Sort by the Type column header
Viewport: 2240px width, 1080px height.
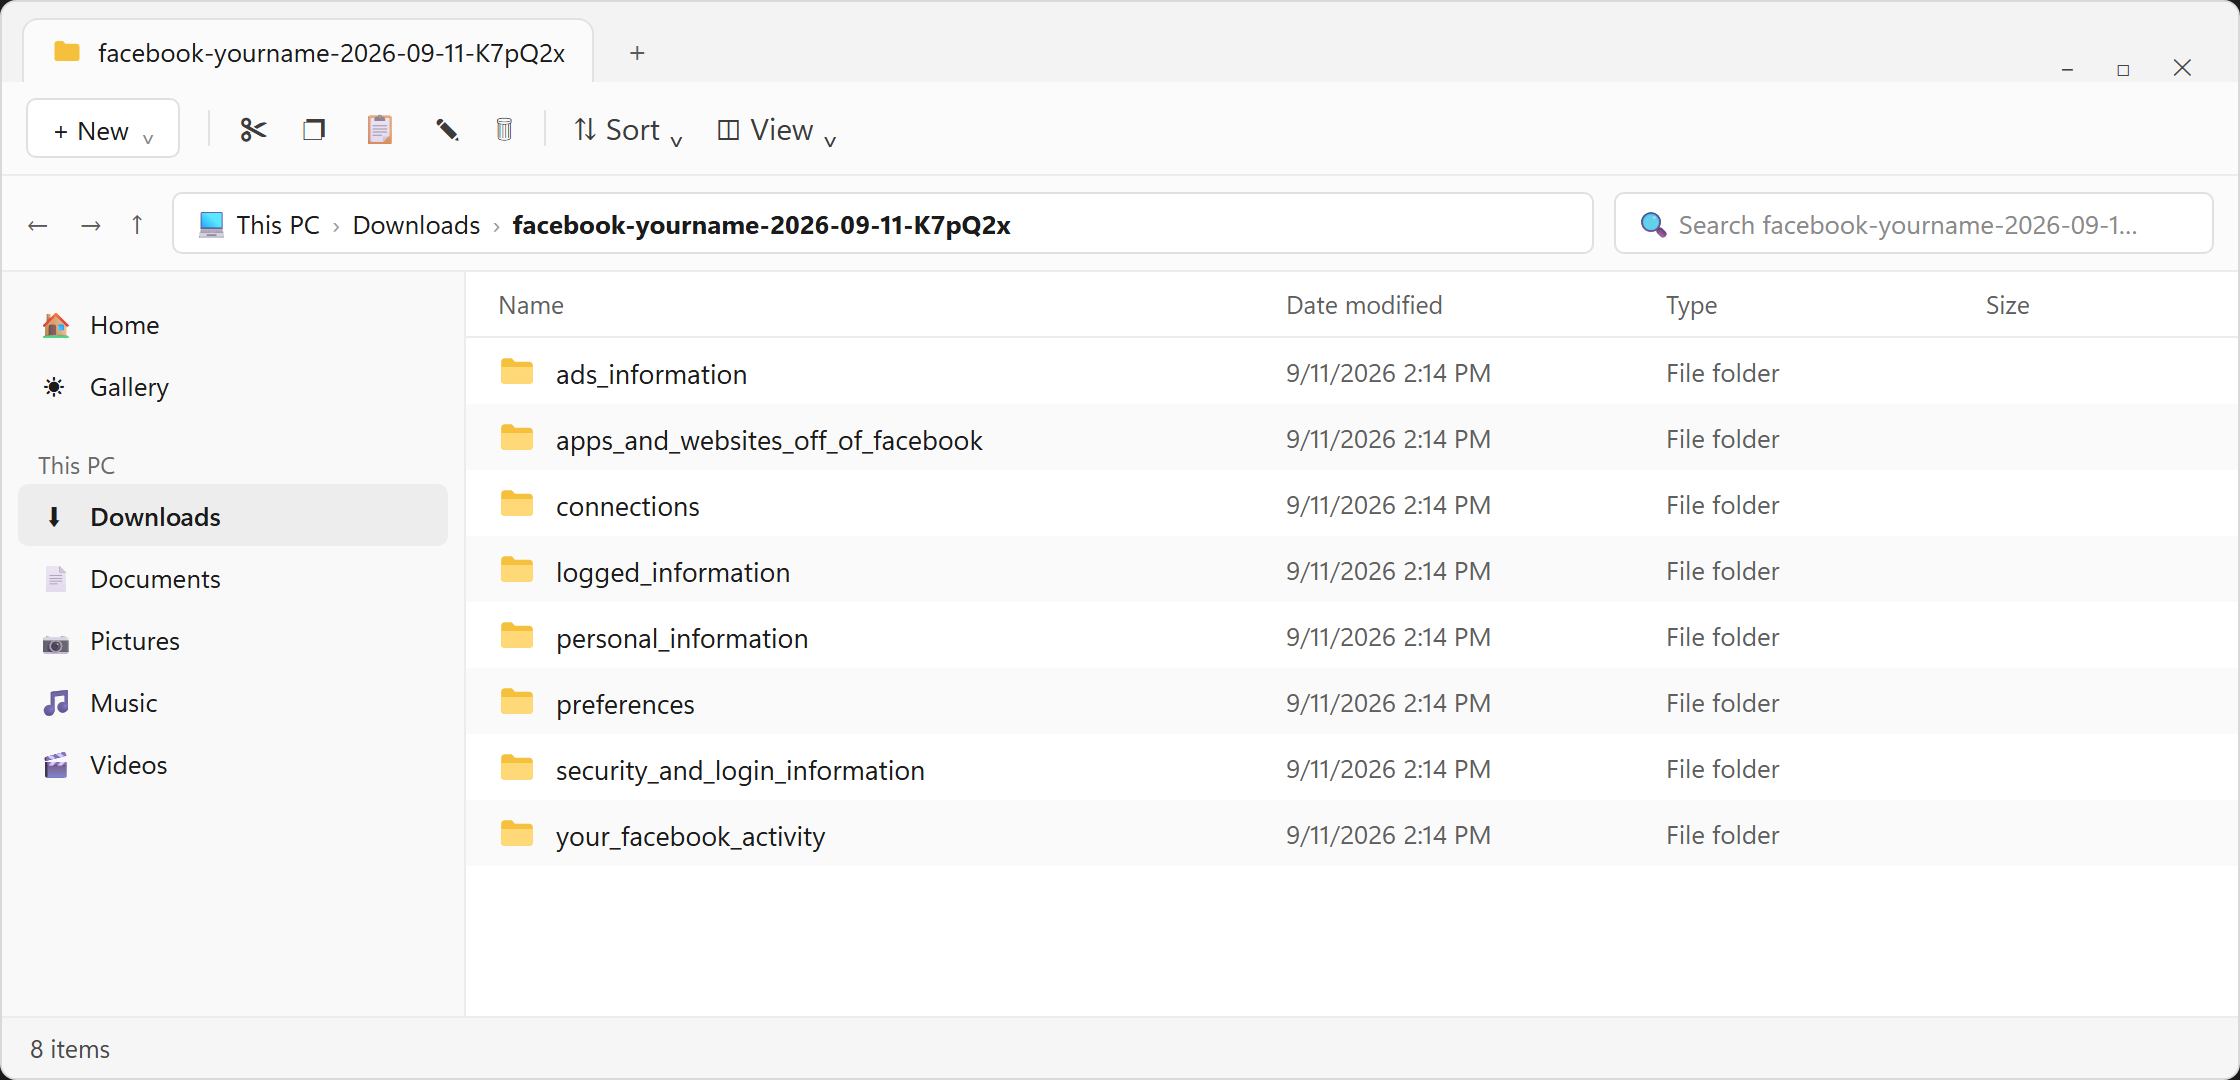pos(1691,305)
